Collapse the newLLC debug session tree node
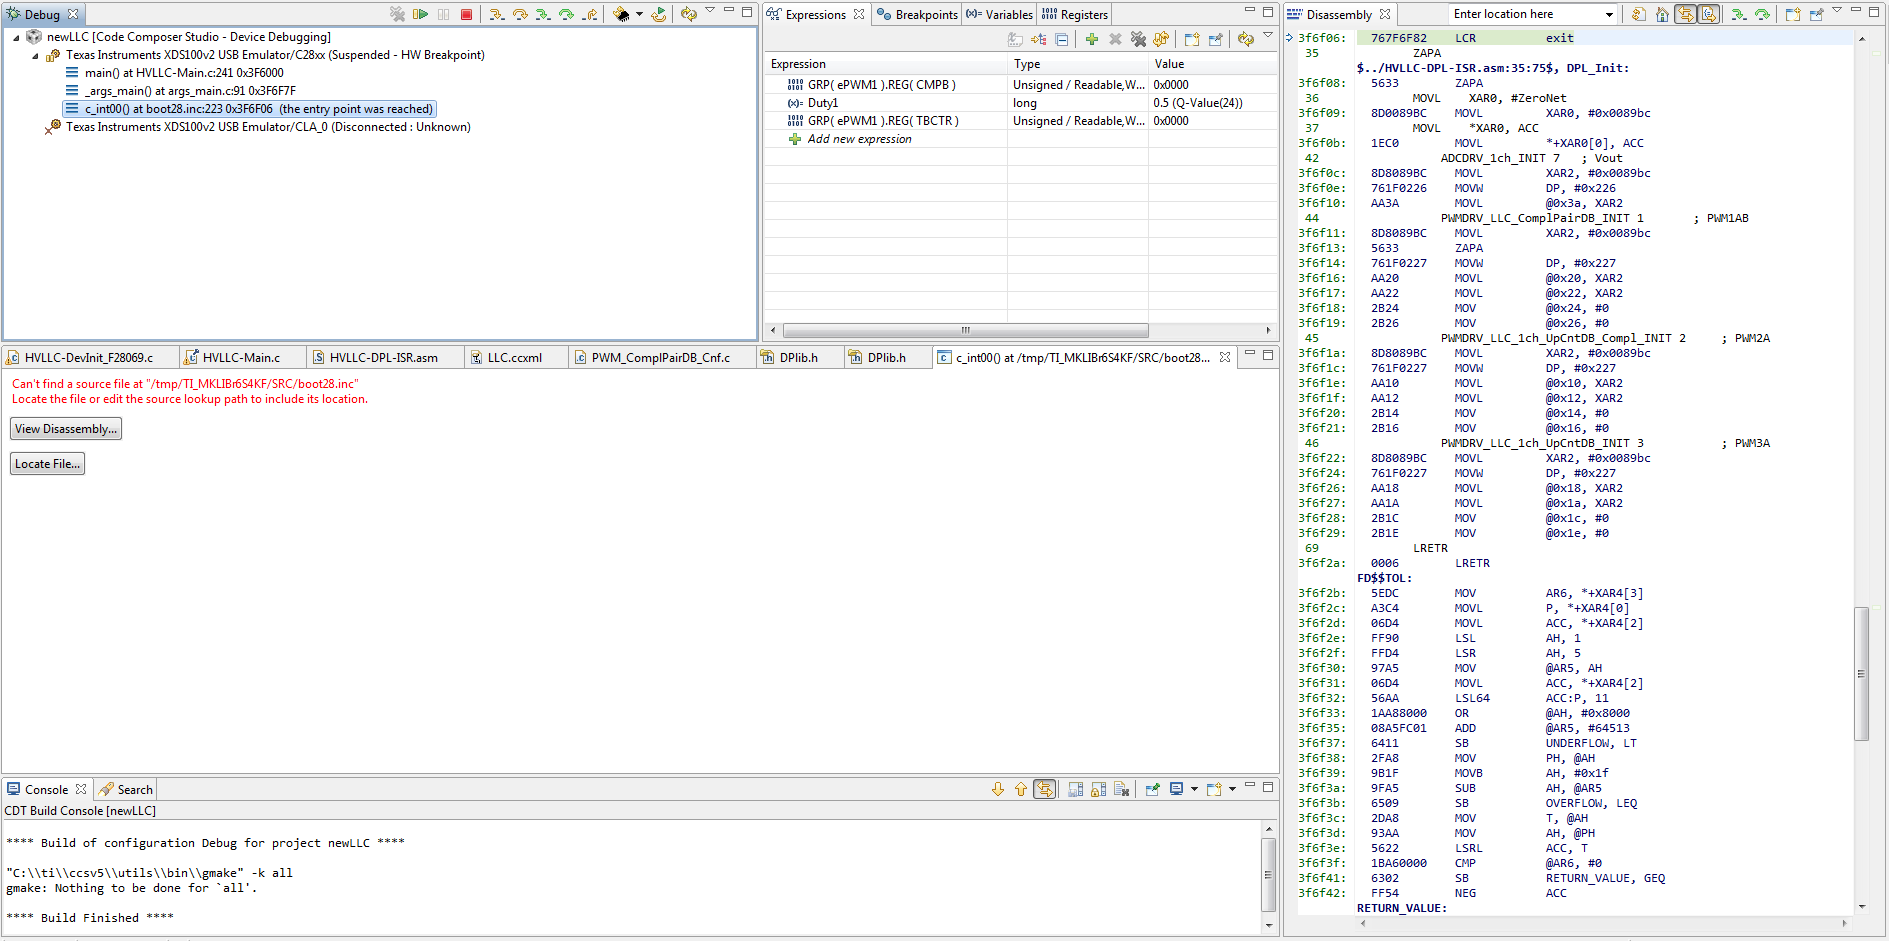Viewport: 1889px width, 941px height. coord(16,37)
